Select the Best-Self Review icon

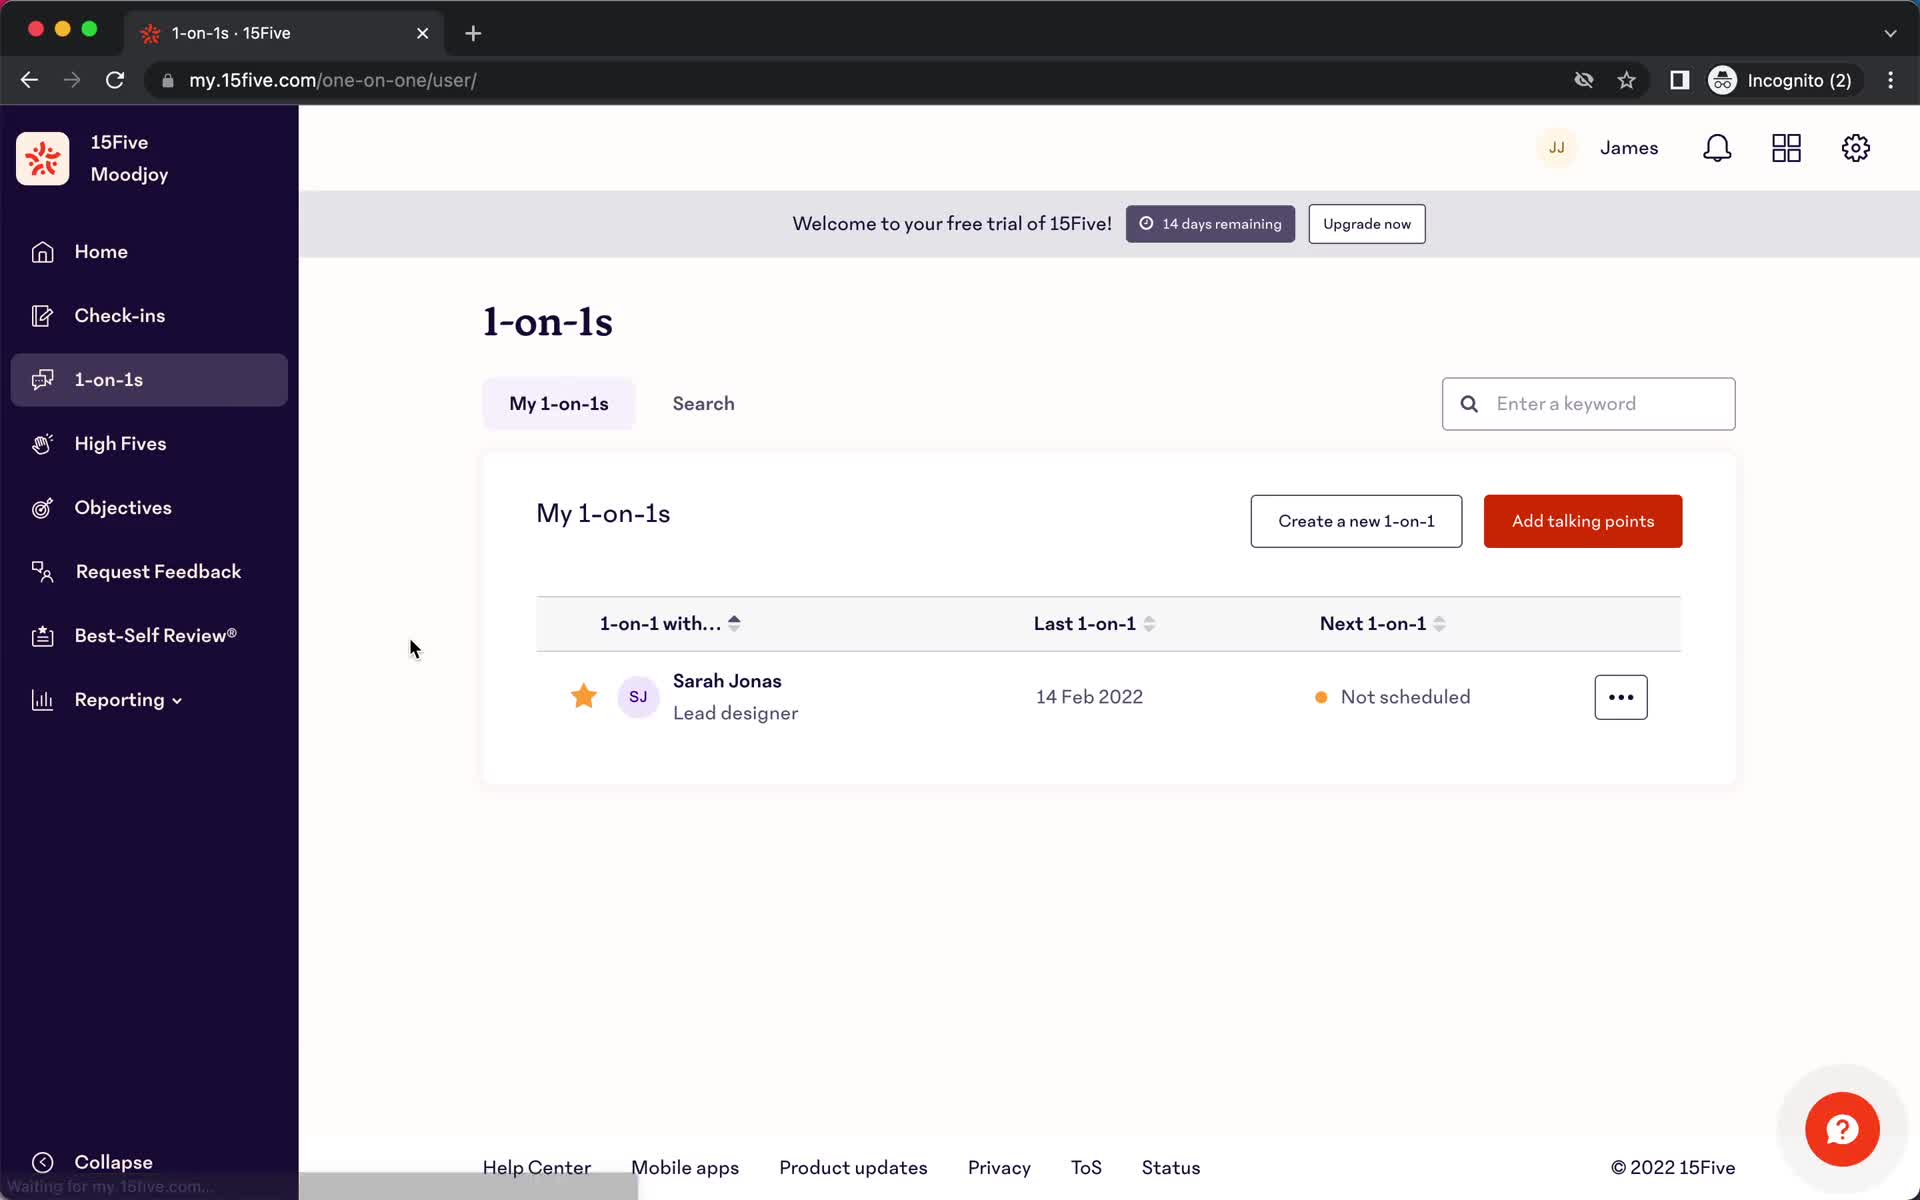(41, 635)
